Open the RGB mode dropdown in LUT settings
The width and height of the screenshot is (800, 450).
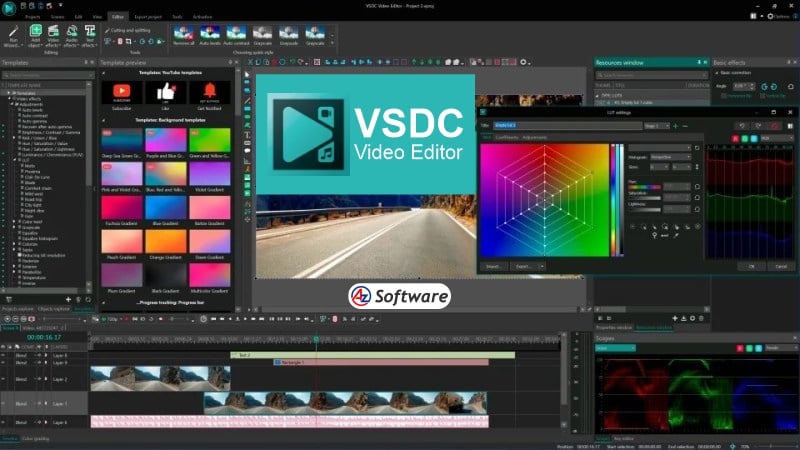[x=777, y=138]
